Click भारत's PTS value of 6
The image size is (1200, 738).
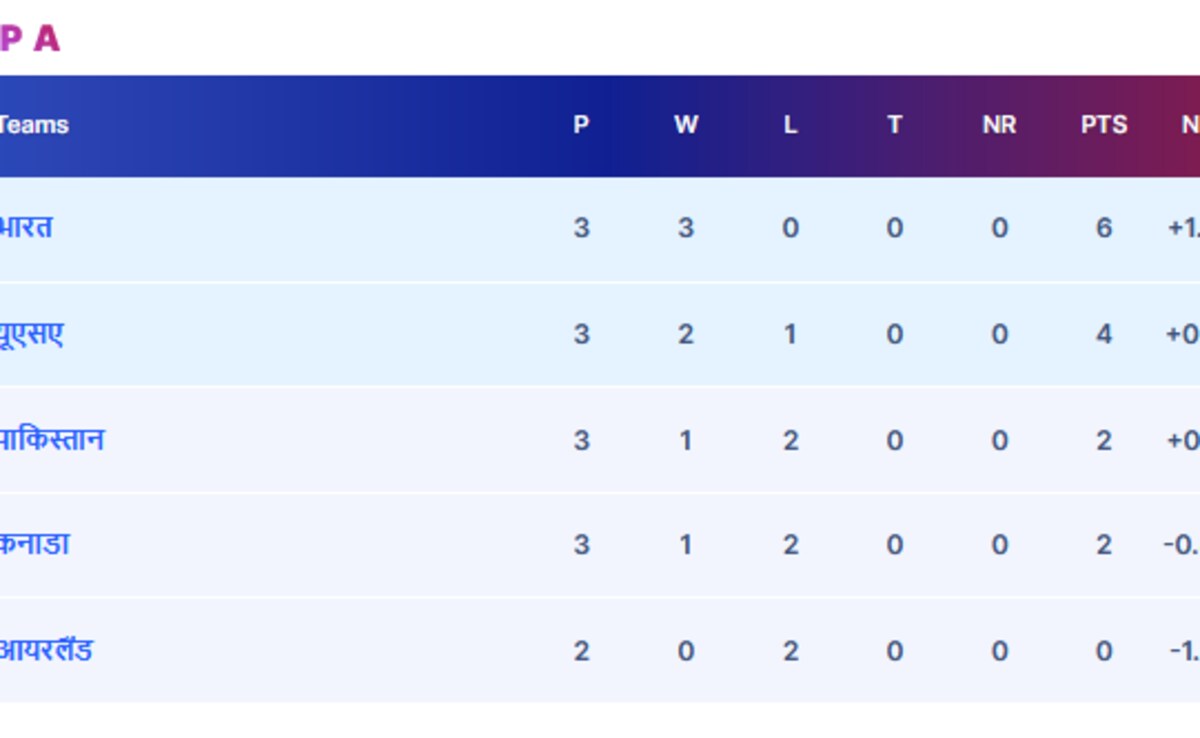pos(1104,228)
